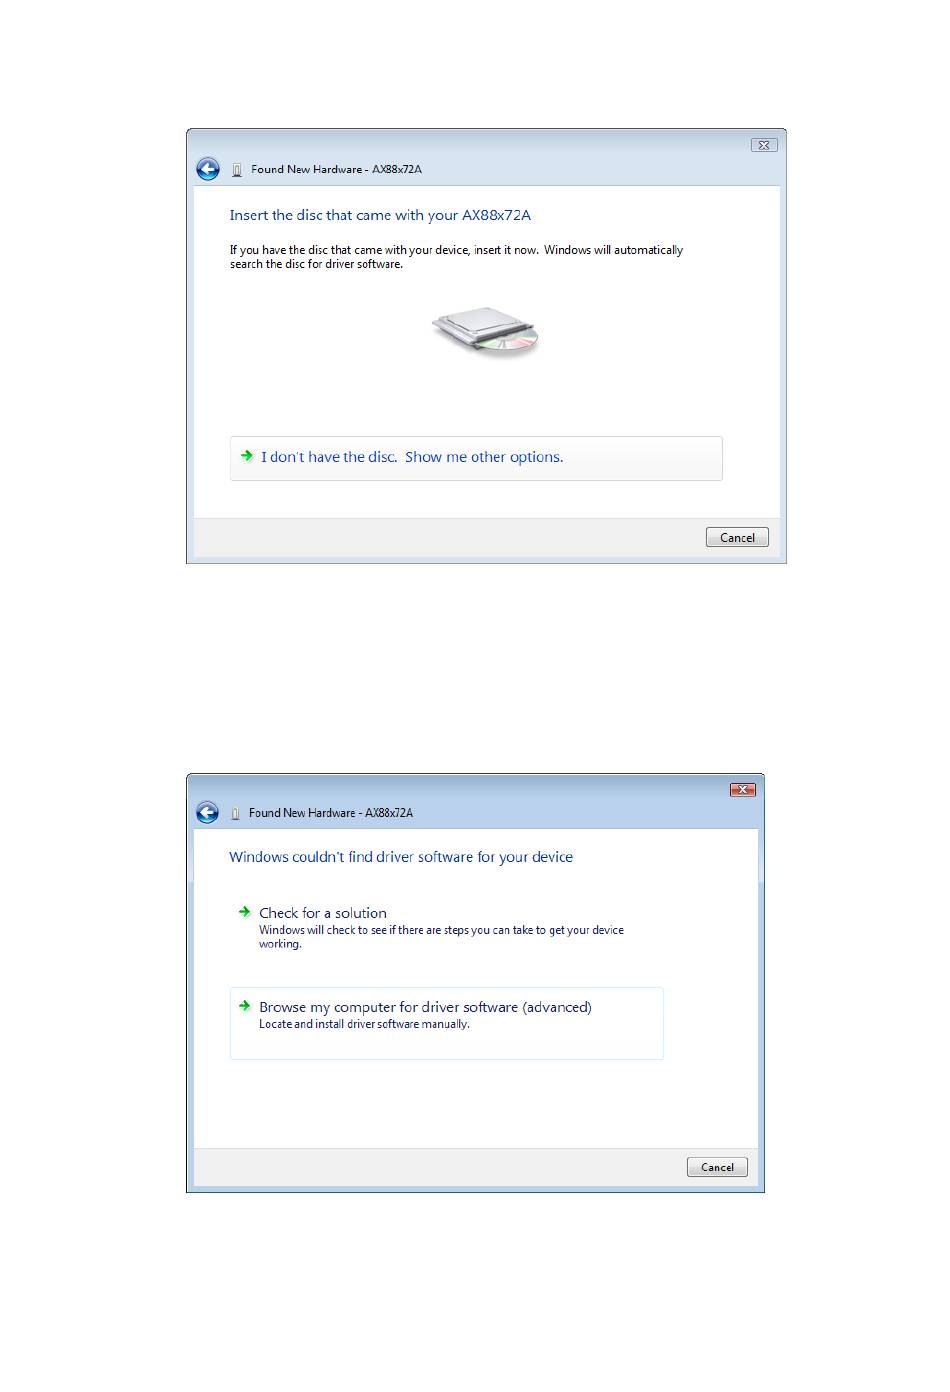
Task: Click the Locate and install driver software manually text
Action: point(364,1024)
